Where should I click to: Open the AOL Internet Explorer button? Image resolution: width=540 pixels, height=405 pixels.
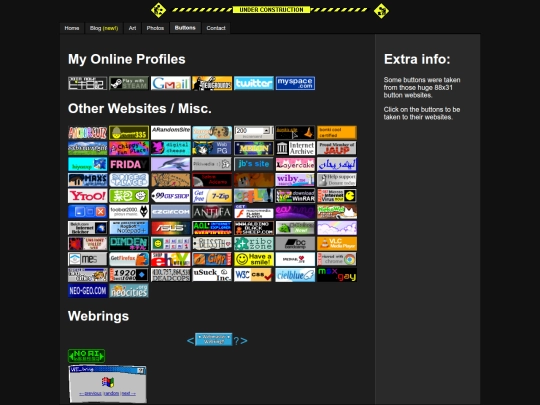[212, 228]
